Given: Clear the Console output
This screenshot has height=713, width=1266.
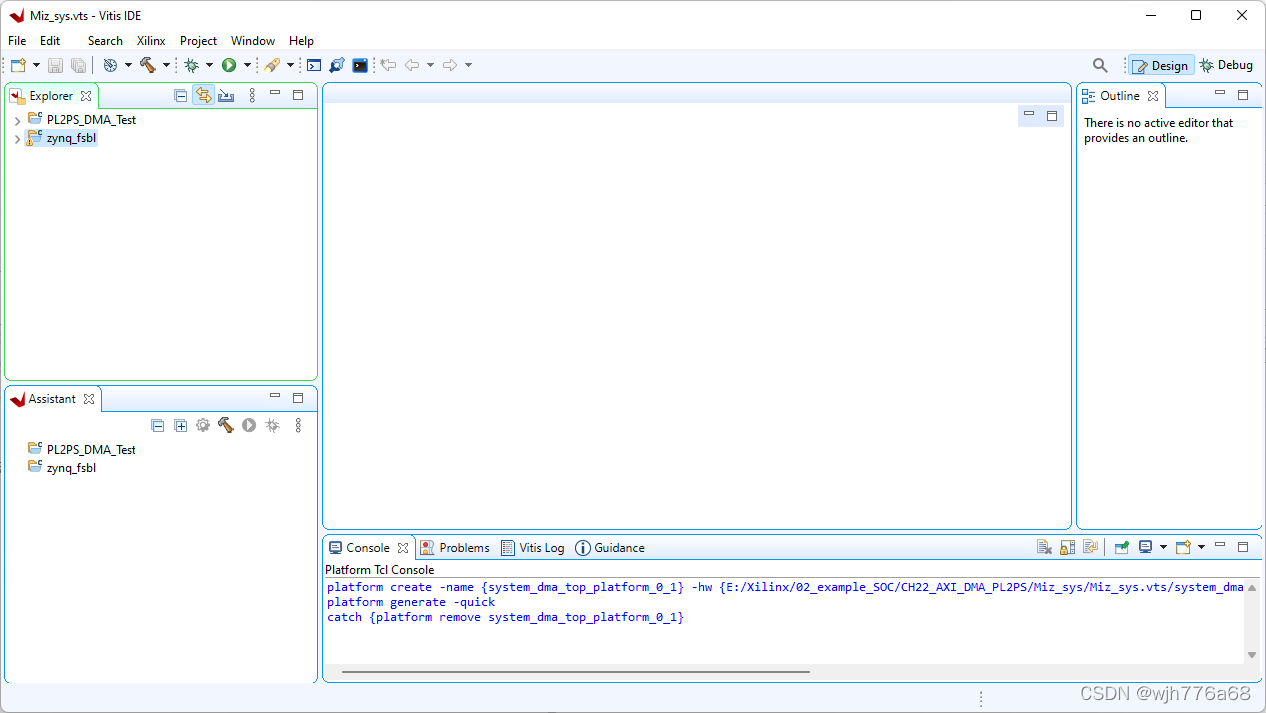Looking at the screenshot, I should click(1044, 547).
